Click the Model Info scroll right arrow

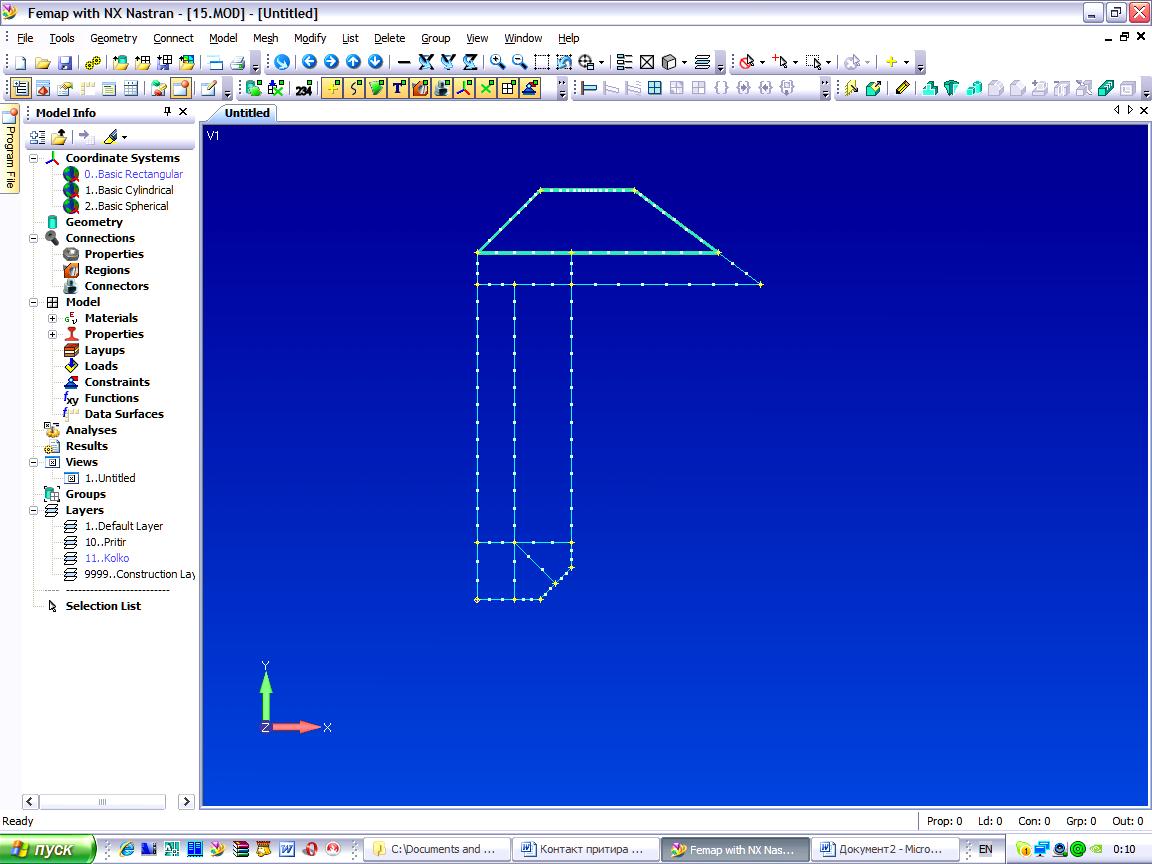coord(186,802)
